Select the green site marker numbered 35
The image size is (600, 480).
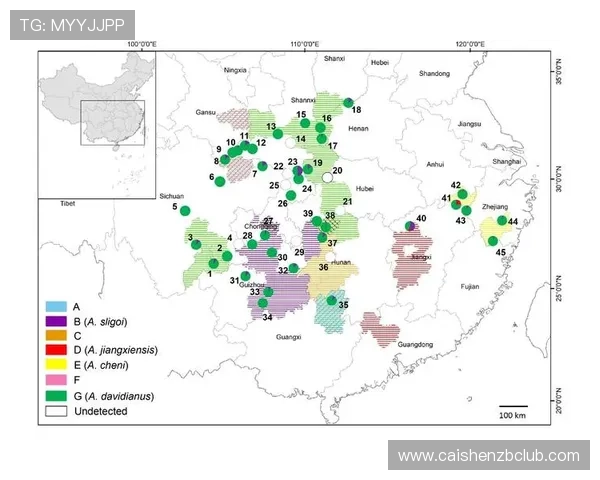(332, 300)
